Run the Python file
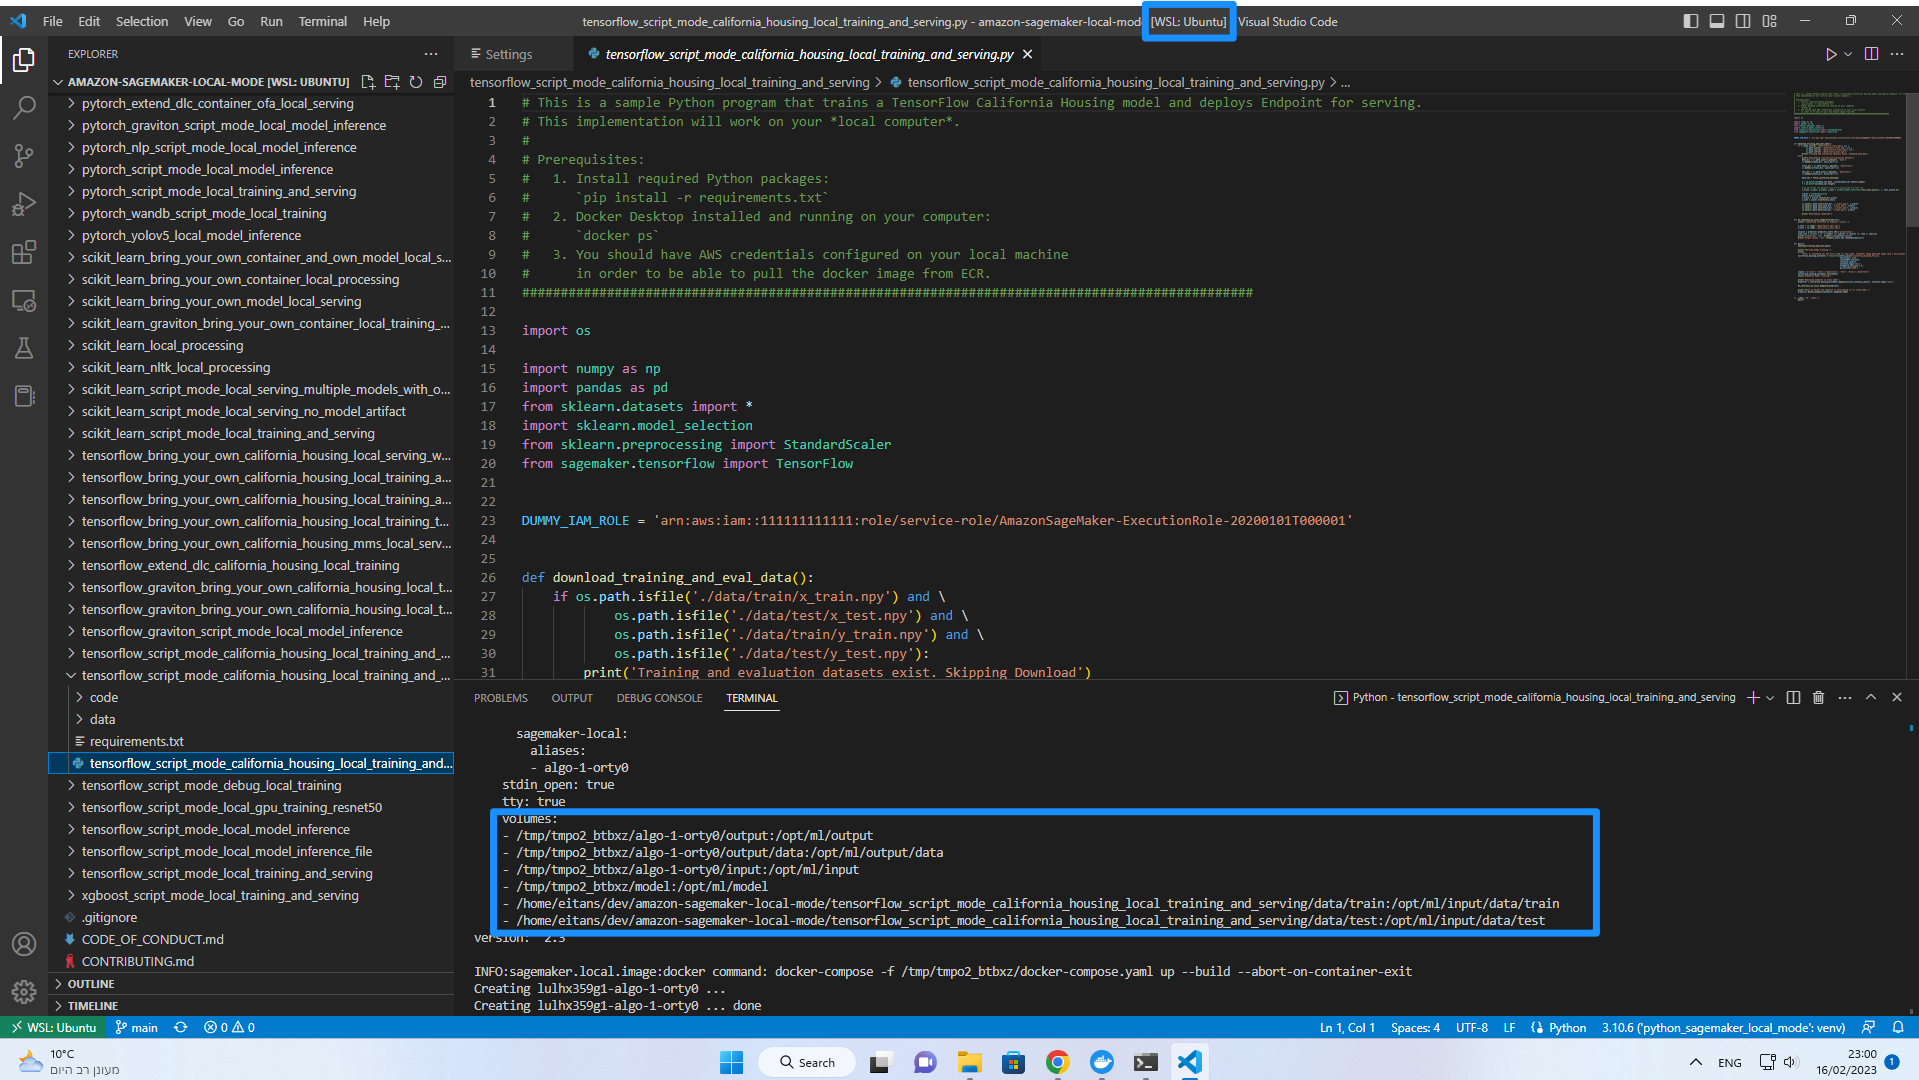The width and height of the screenshot is (1919, 1080). [1830, 54]
